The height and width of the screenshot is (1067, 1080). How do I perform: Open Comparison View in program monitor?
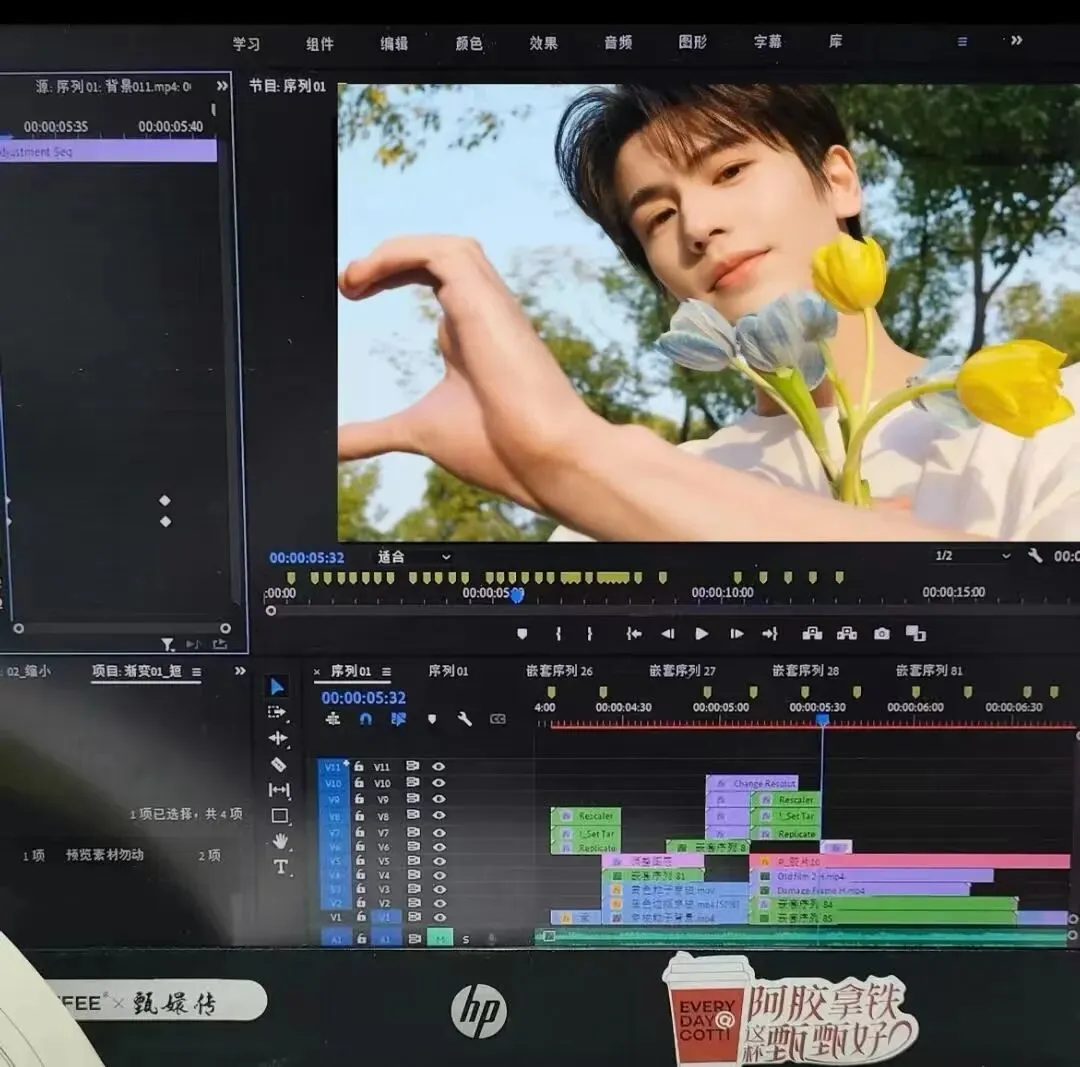915,634
